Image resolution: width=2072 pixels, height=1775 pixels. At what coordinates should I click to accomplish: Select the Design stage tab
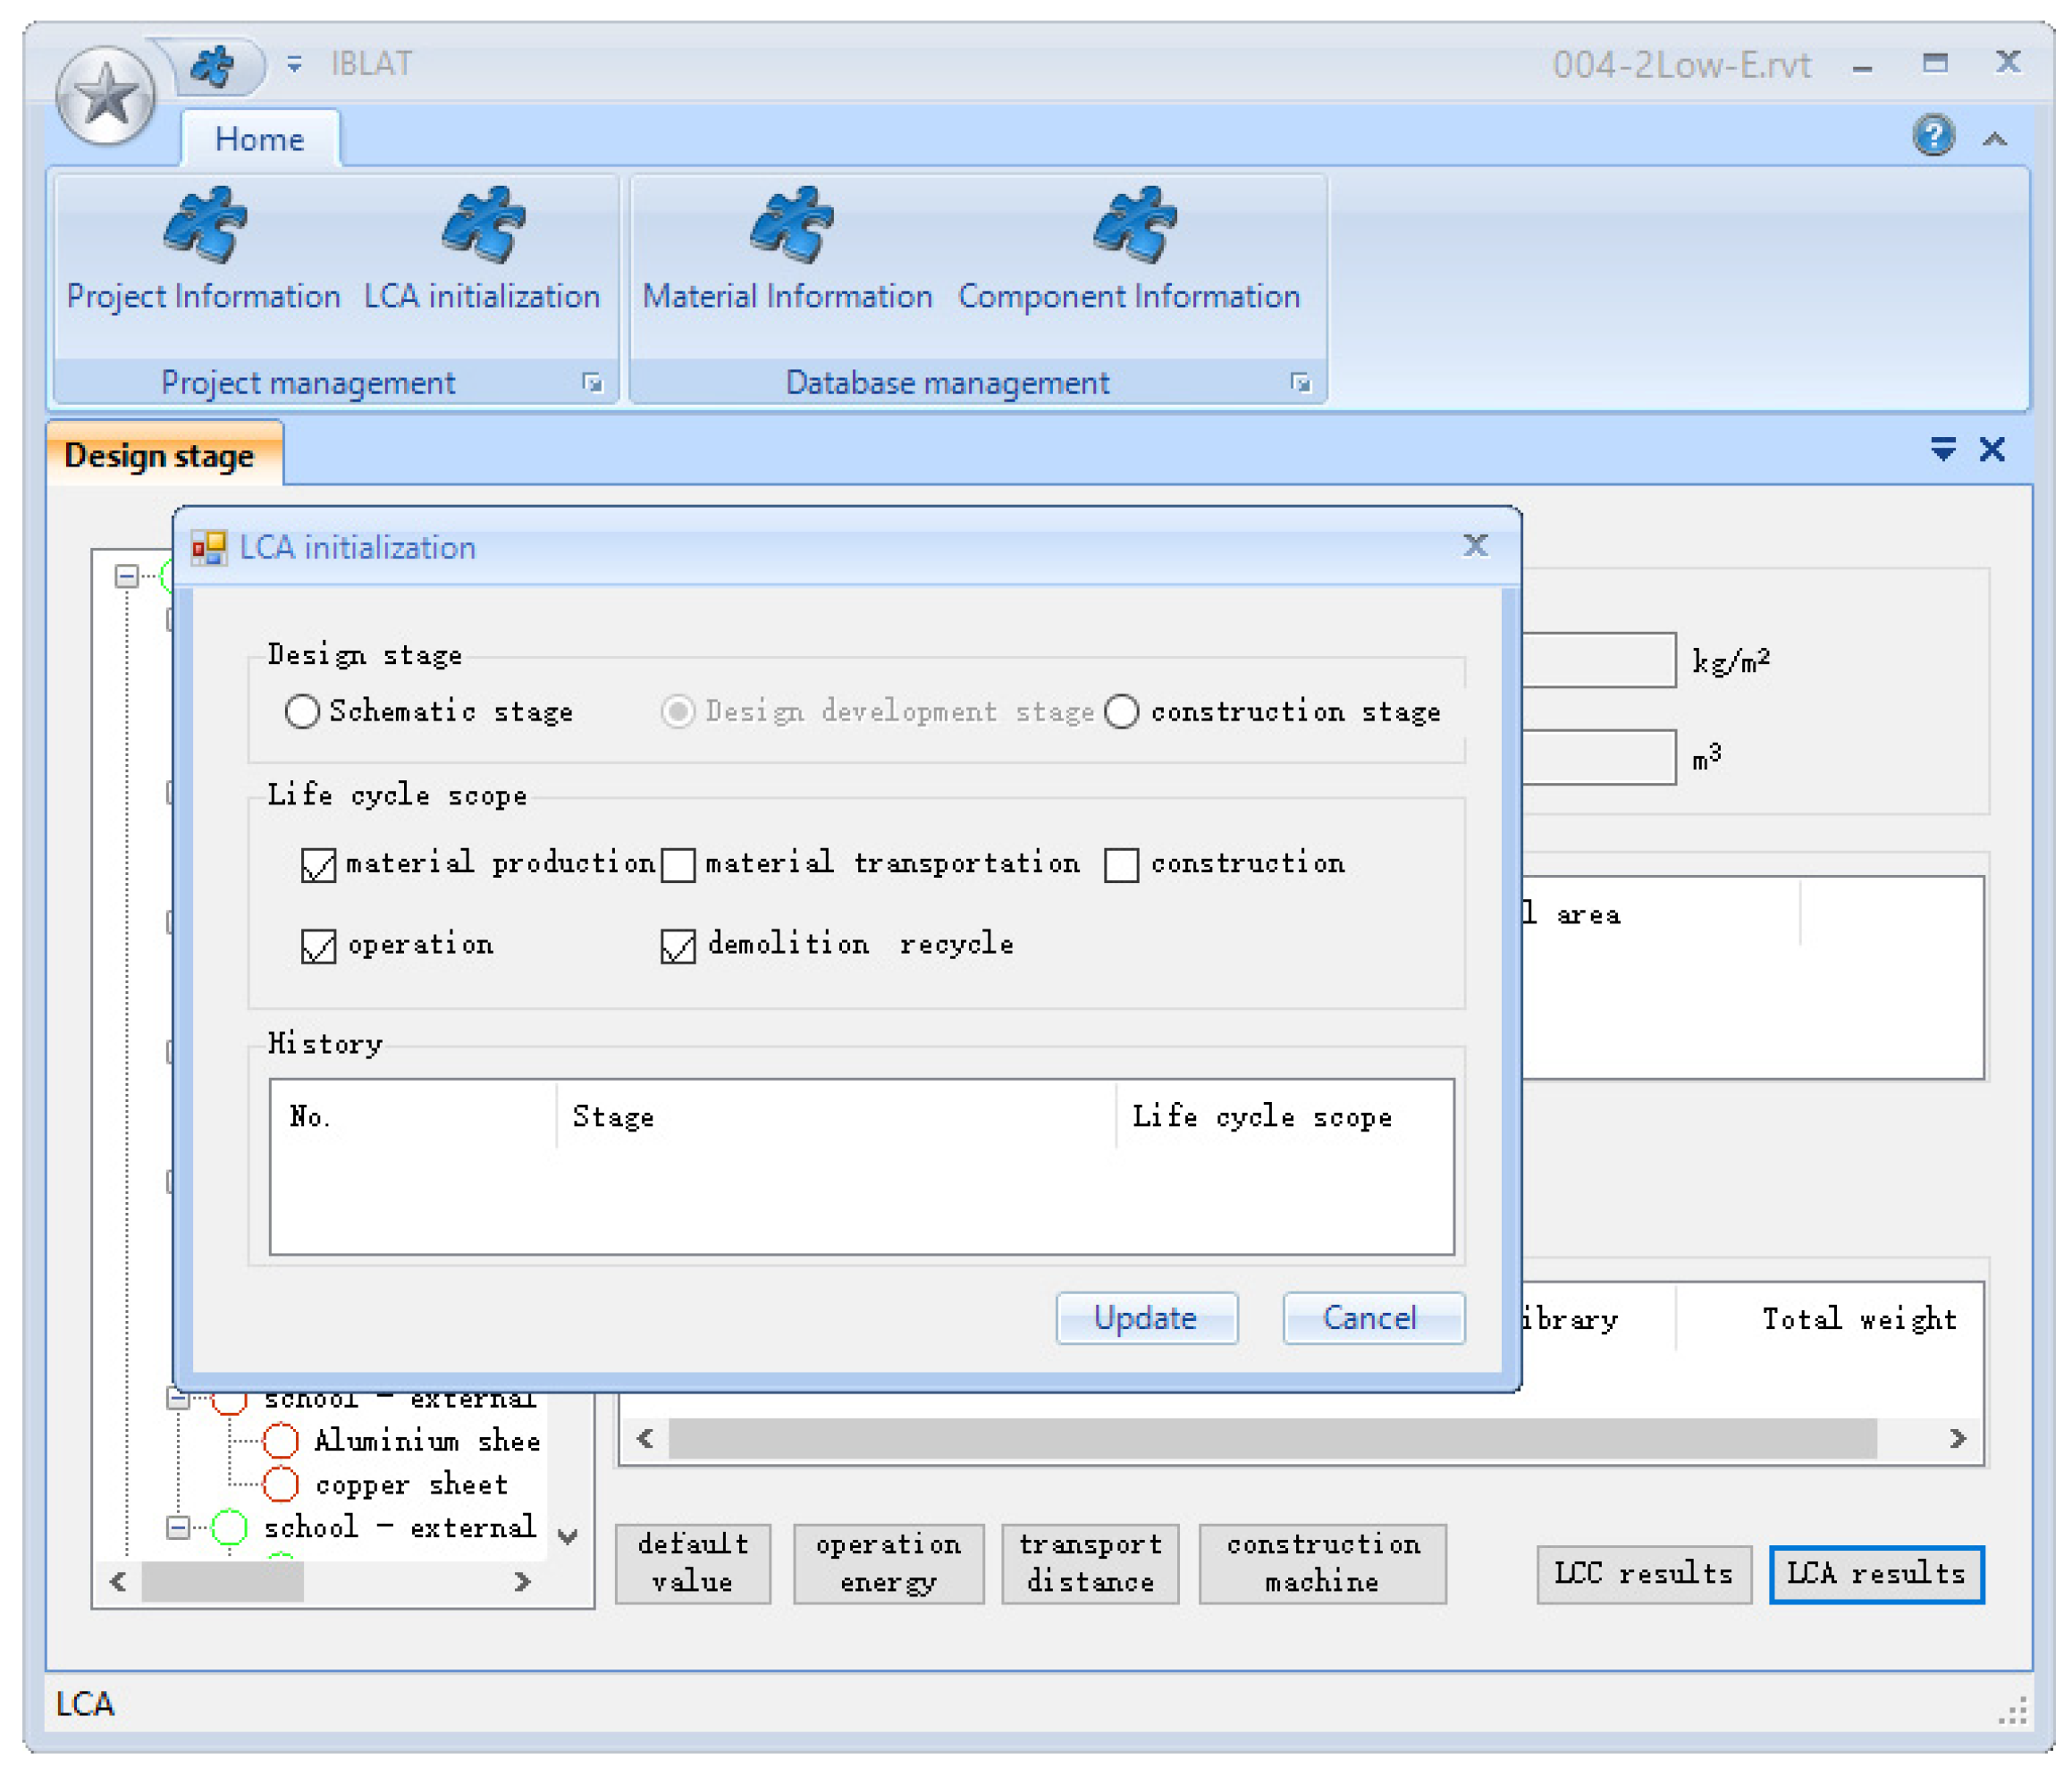(160, 456)
